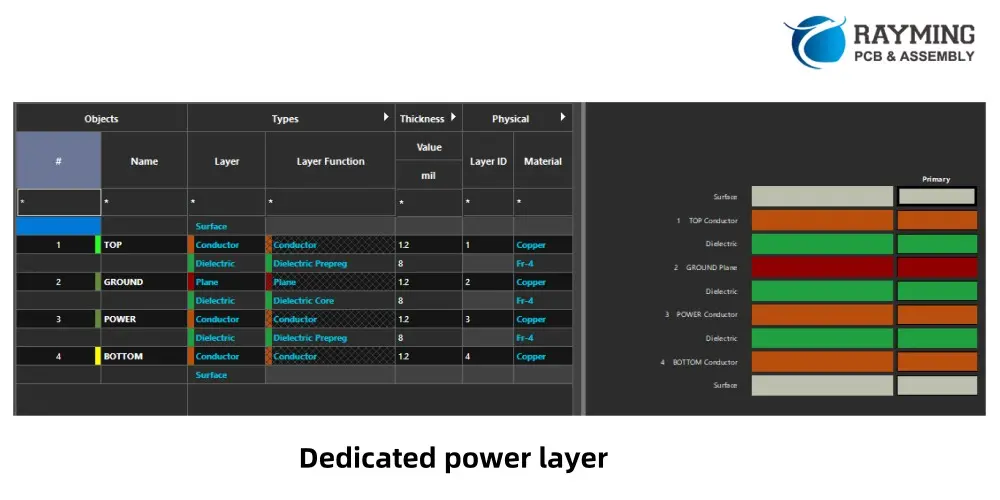The width and height of the screenshot is (1000, 500).
Task: Click the dark red GROUND Plane bar
Action: click(821, 267)
